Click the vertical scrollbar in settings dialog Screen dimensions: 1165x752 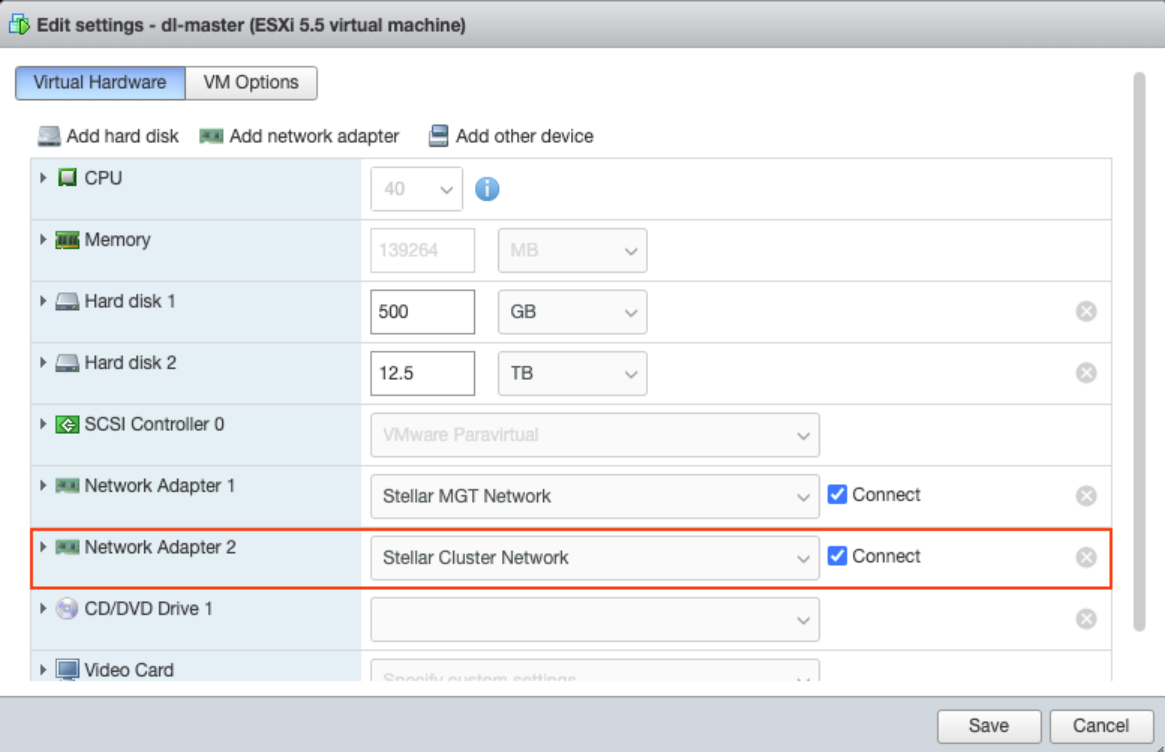pos(1139,350)
